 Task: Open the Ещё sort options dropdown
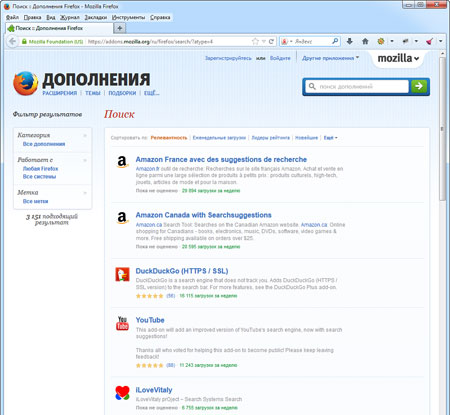(x=330, y=138)
